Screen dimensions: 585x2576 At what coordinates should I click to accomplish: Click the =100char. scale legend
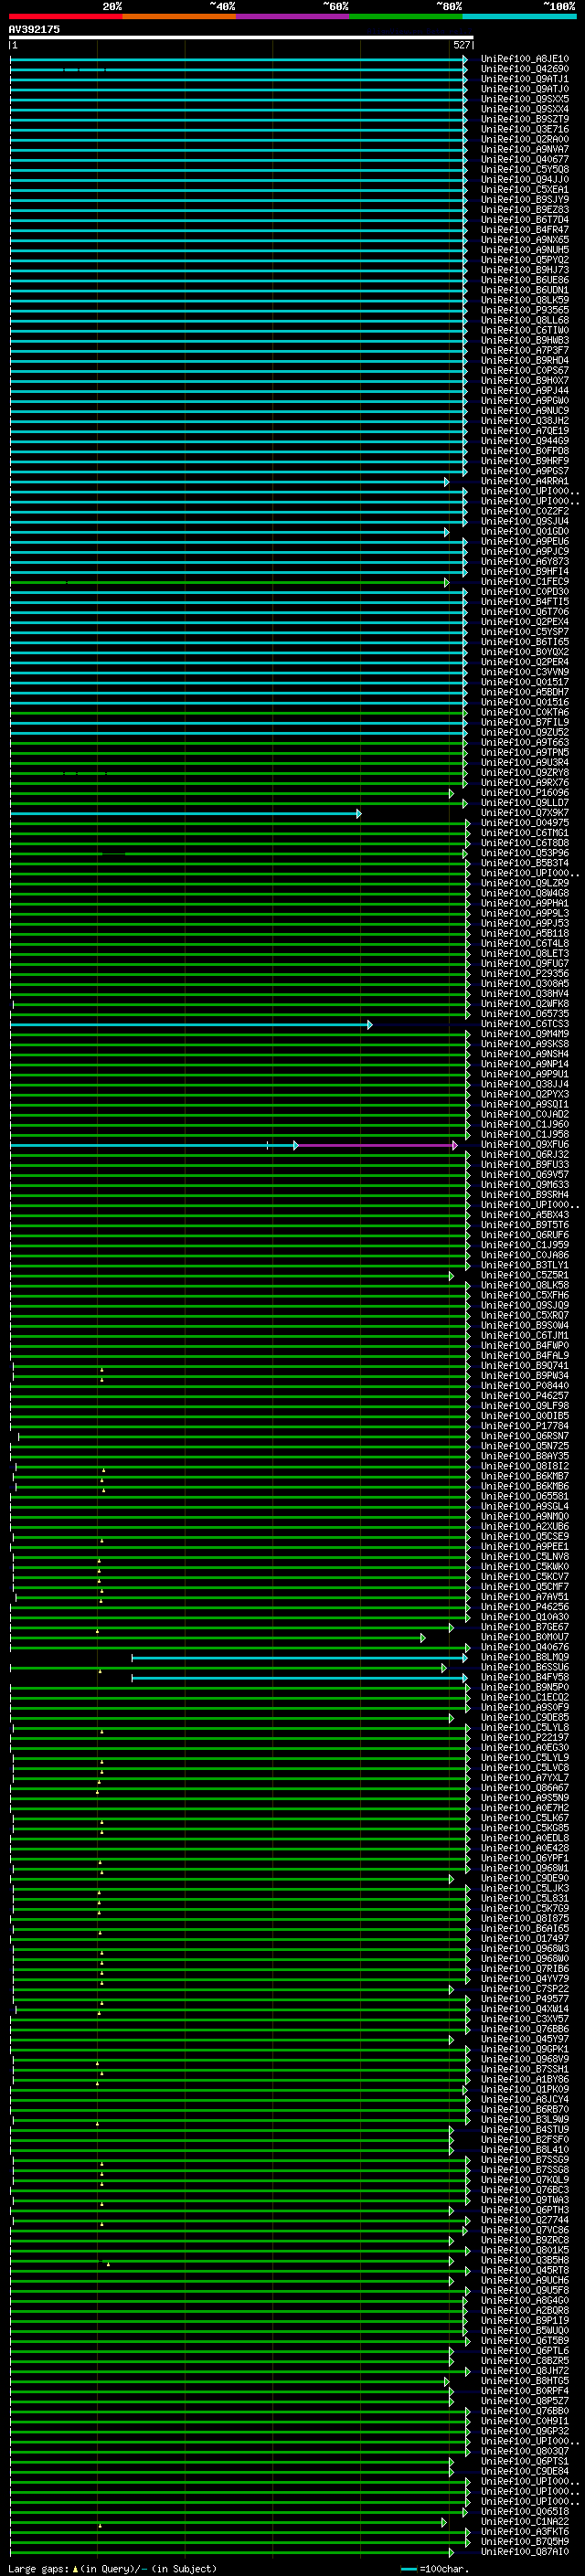click(437, 2569)
